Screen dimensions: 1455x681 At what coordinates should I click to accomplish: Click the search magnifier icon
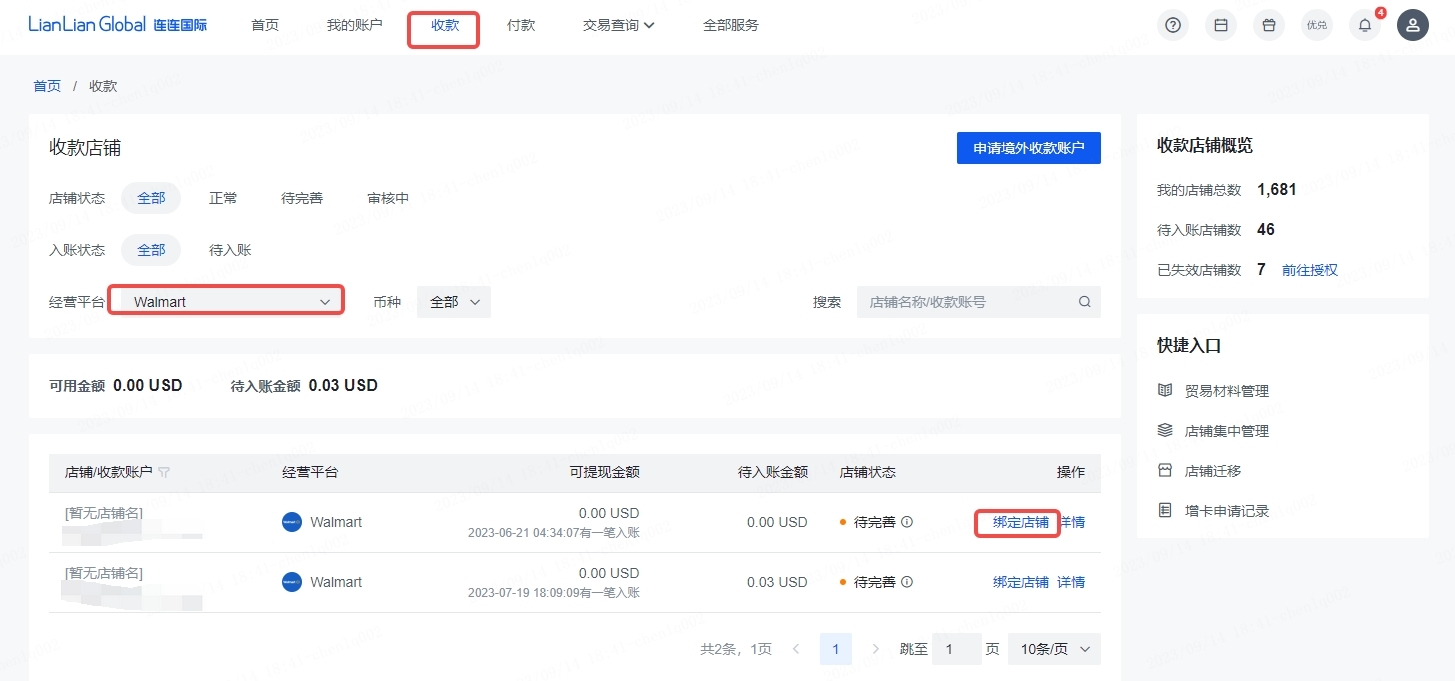1084,302
